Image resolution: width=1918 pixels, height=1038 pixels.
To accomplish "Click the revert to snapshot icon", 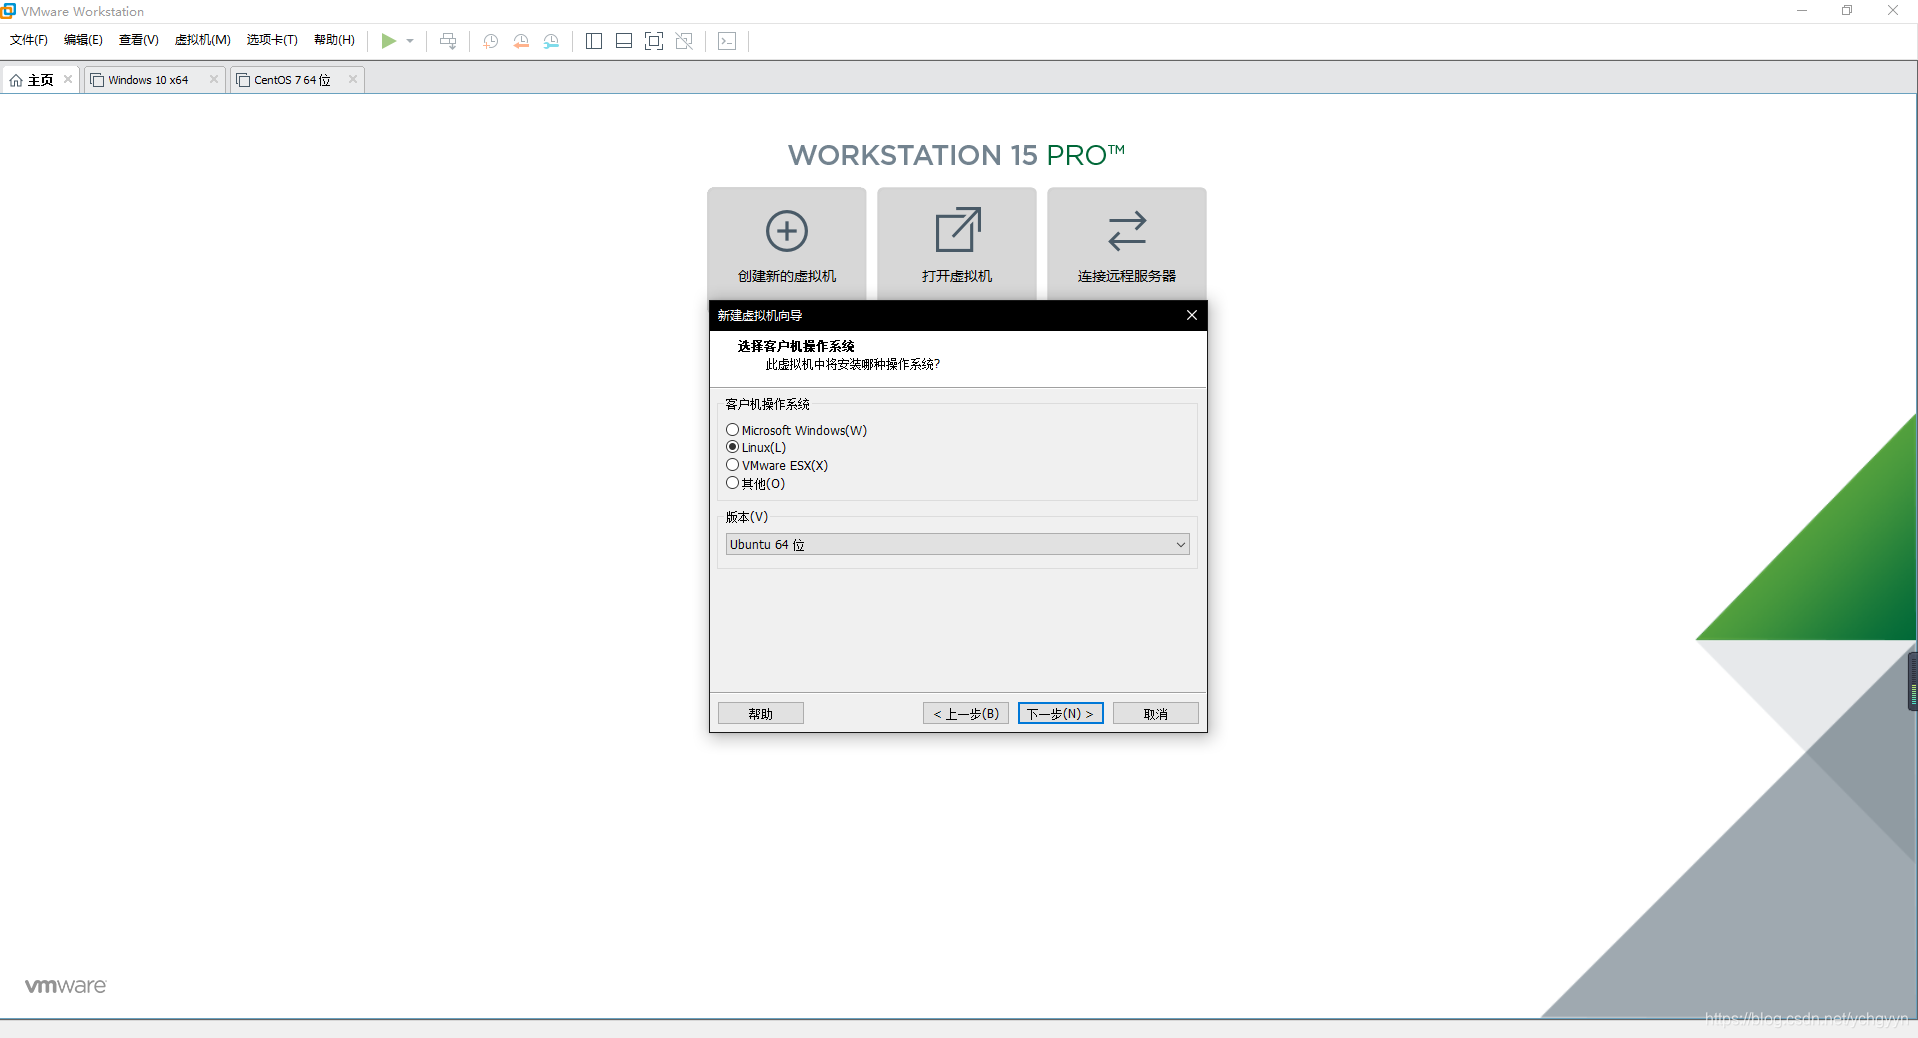I will [x=521, y=41].
